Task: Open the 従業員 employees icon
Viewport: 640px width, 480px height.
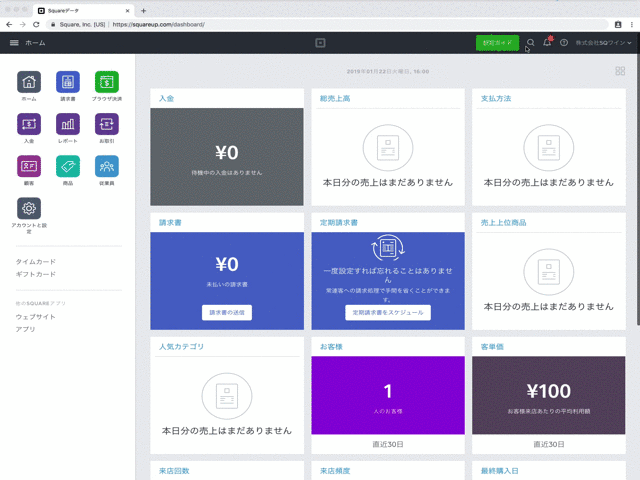Action: [107, 167]
